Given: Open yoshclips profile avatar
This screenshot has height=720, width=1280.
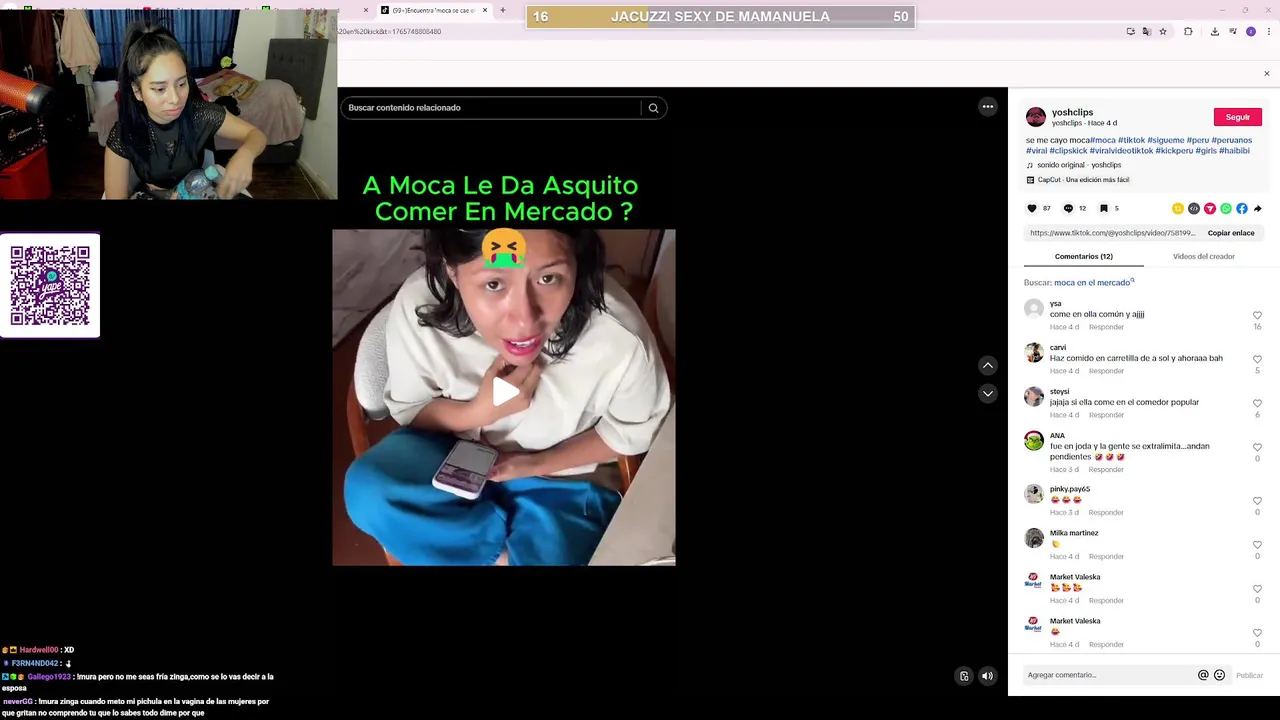Looking at the screenshot, I should 1036,117.
